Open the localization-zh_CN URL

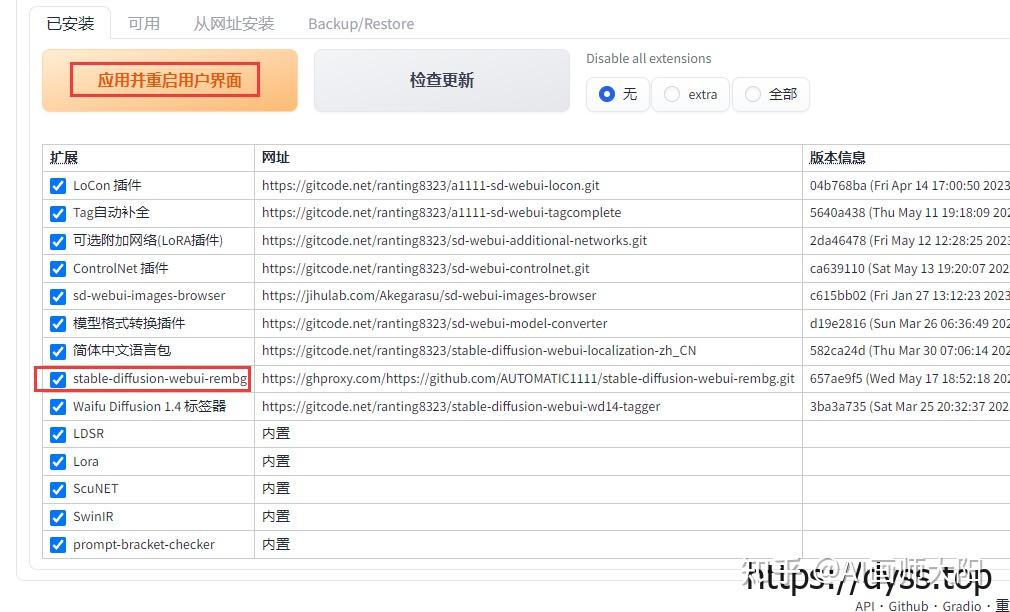tap(479, 350)
